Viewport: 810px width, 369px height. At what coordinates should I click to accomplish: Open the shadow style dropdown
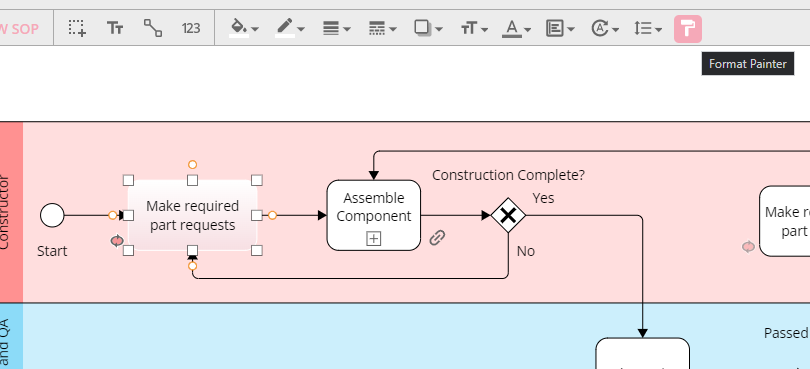[428, 28]
